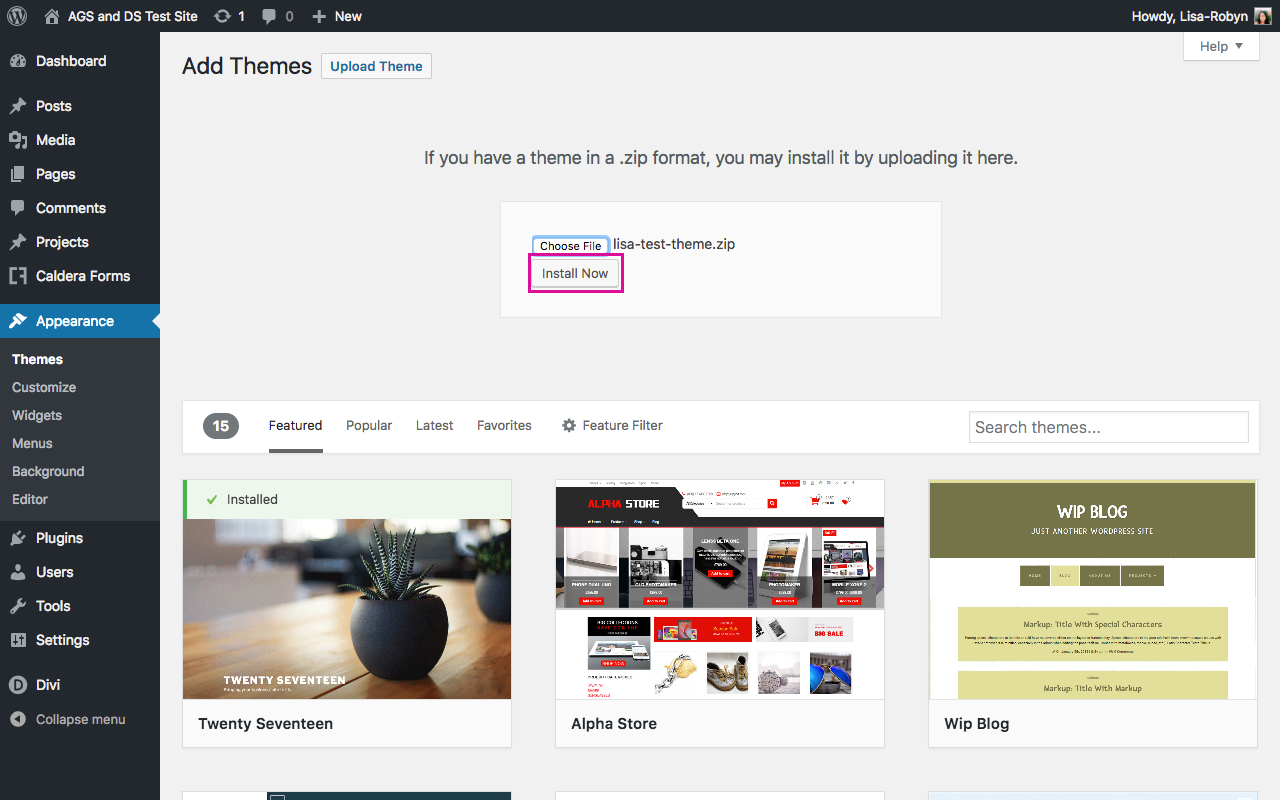Open the Featured themes tab

point(295,425)
